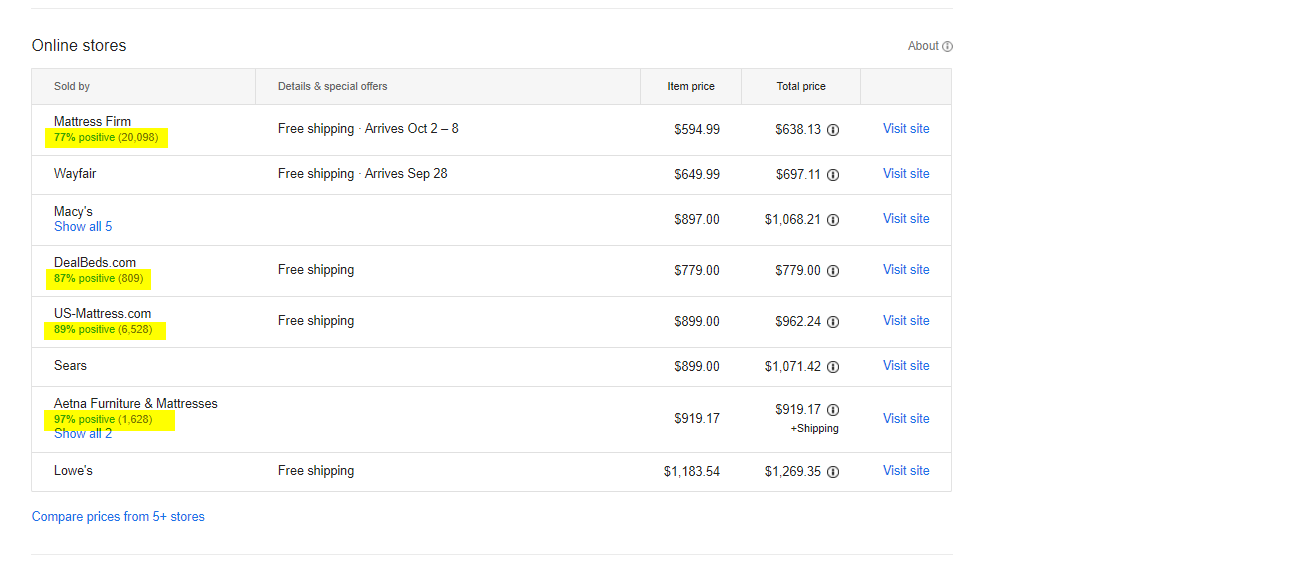Screen dimensions: 1294x568
Task: Click the Total price column header
Action: coord(801,86)
